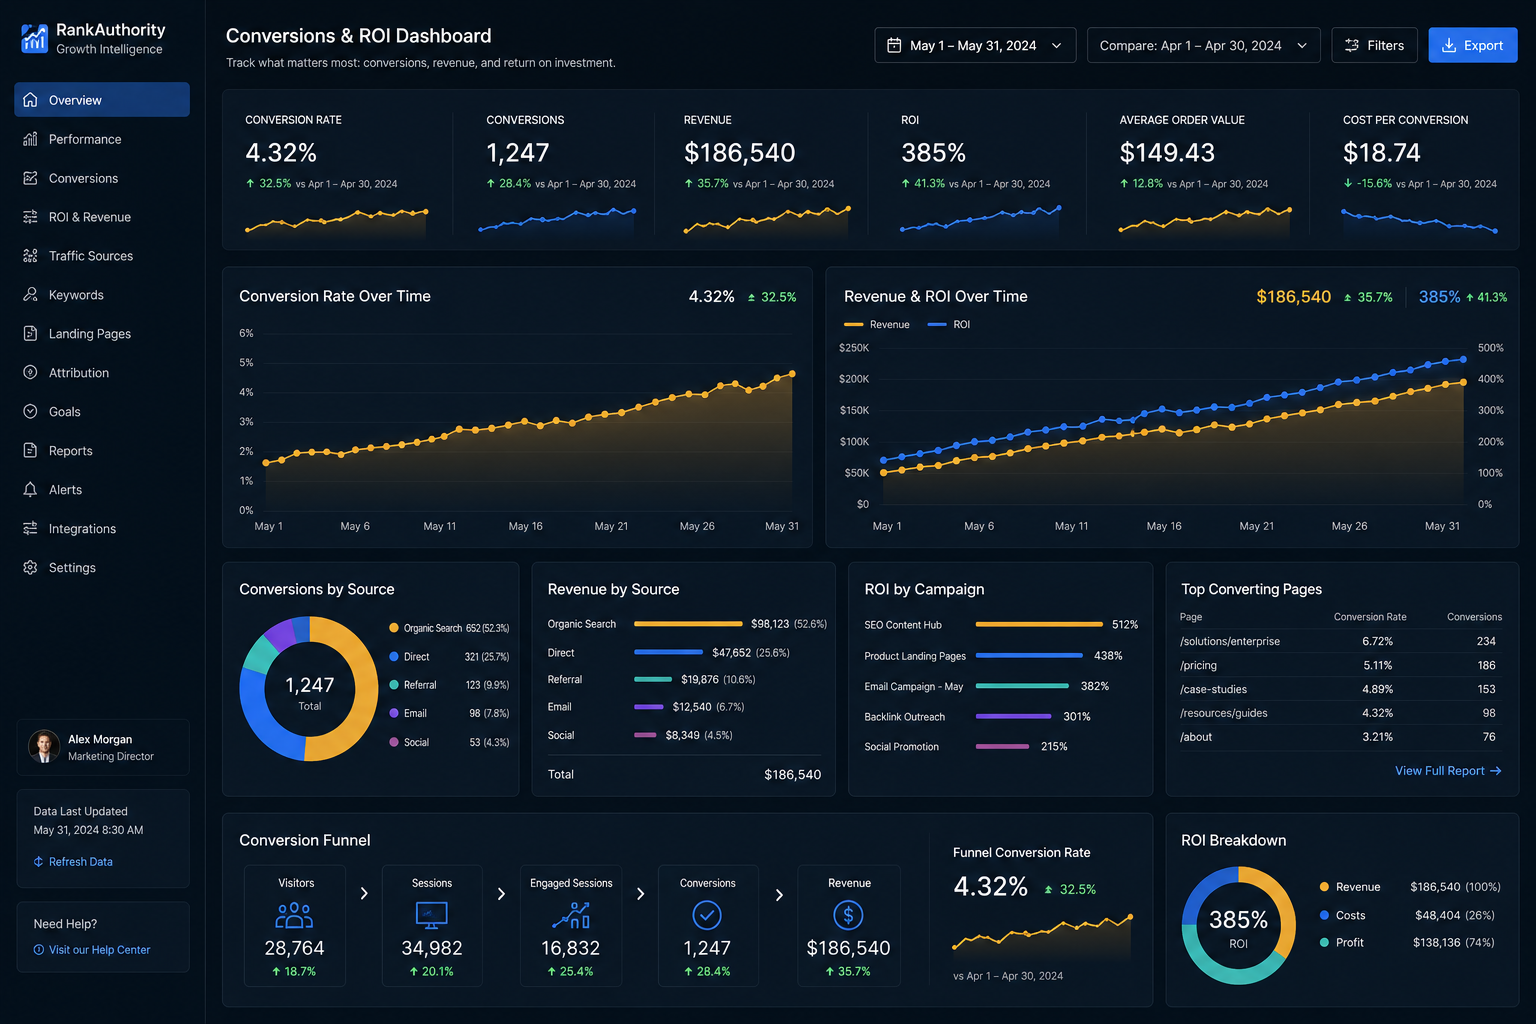Click the Sessions monitor icon in funnel
1536x1024 pixels.
point(431,915)
